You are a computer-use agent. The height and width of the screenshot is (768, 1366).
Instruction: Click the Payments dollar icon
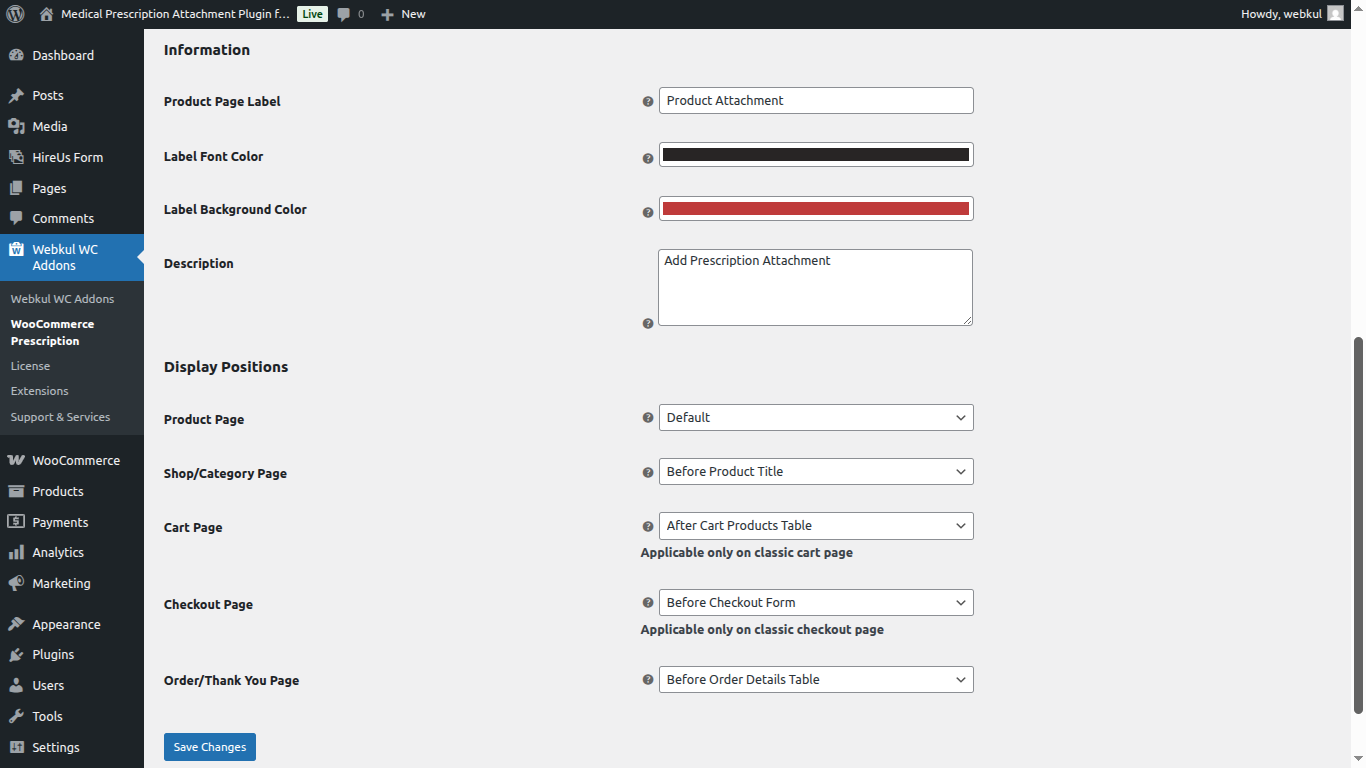click(16, 522)
